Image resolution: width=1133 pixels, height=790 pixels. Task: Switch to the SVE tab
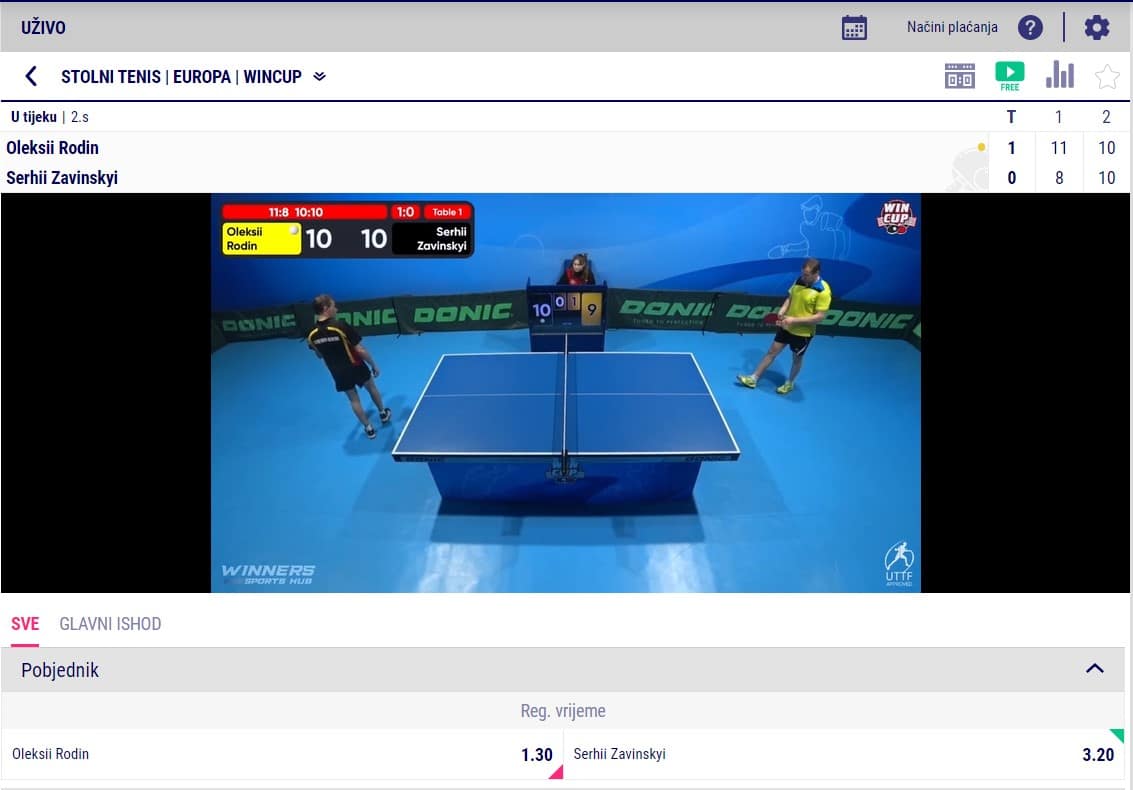(25, 624)
